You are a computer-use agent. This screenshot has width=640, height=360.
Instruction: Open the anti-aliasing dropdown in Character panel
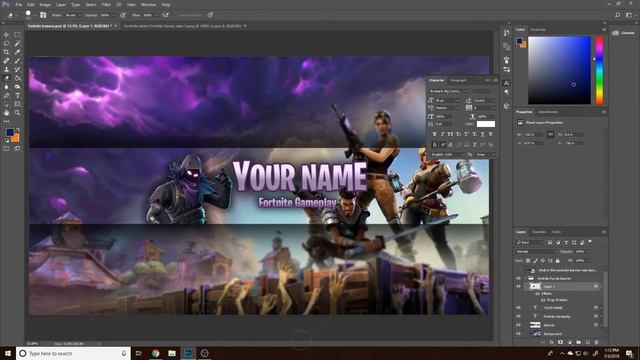[x=485, y=155]
